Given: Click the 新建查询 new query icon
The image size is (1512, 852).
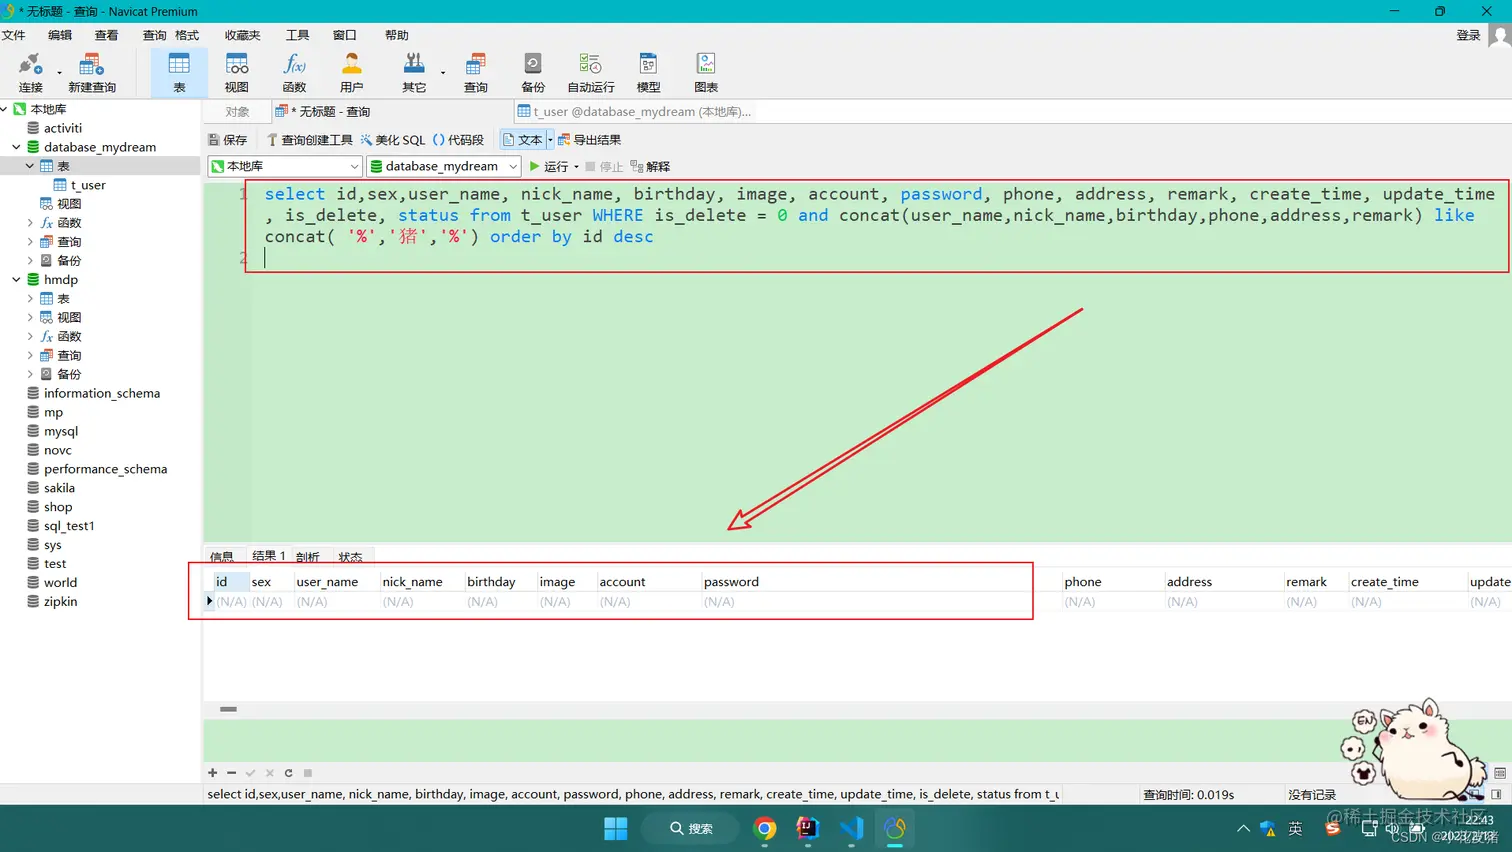Looking at the screenshot, I should pos(92,73).
